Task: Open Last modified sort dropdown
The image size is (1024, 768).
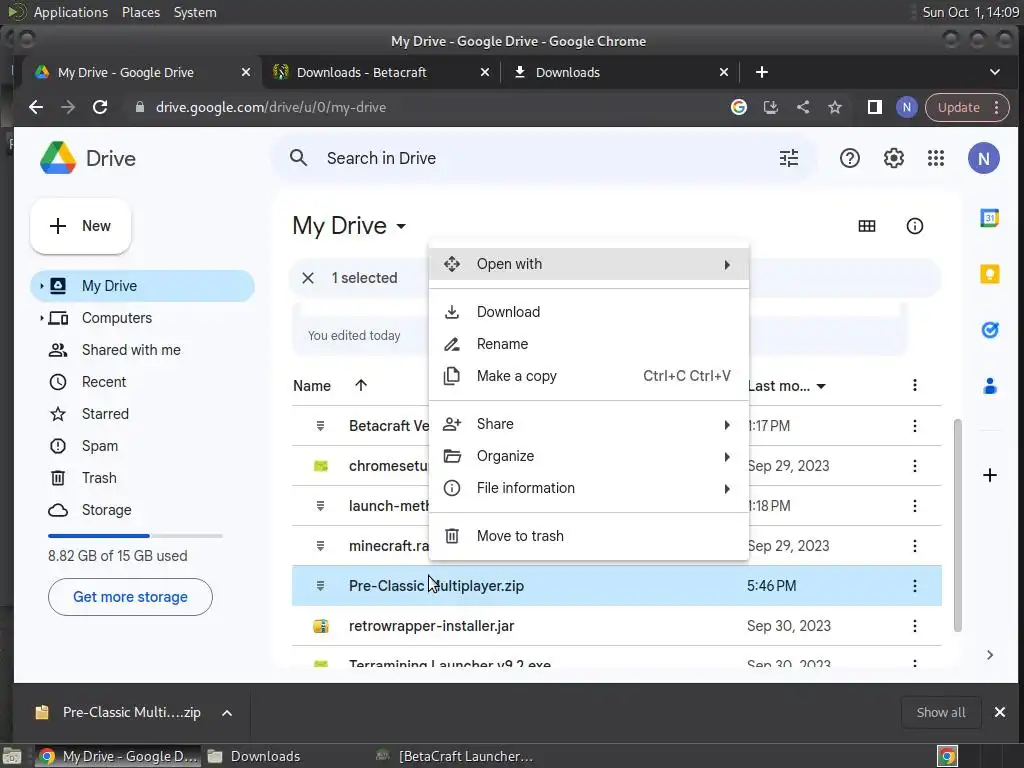Action: (821, 386)
